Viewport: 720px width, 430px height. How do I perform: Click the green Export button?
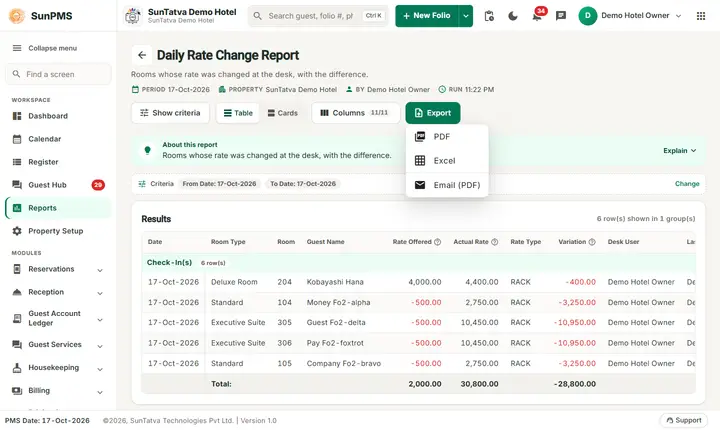[433, 113]
